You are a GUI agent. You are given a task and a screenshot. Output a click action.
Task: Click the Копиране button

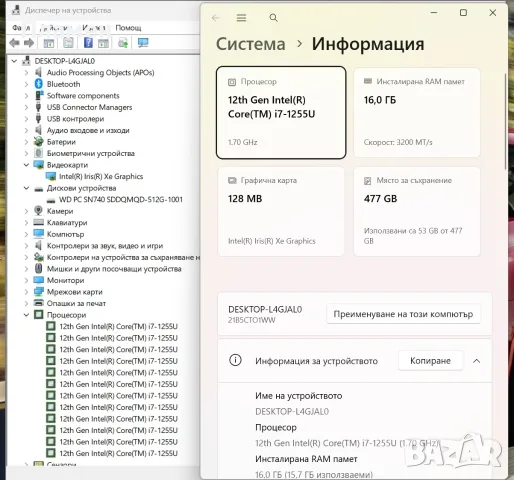(430, 361)
